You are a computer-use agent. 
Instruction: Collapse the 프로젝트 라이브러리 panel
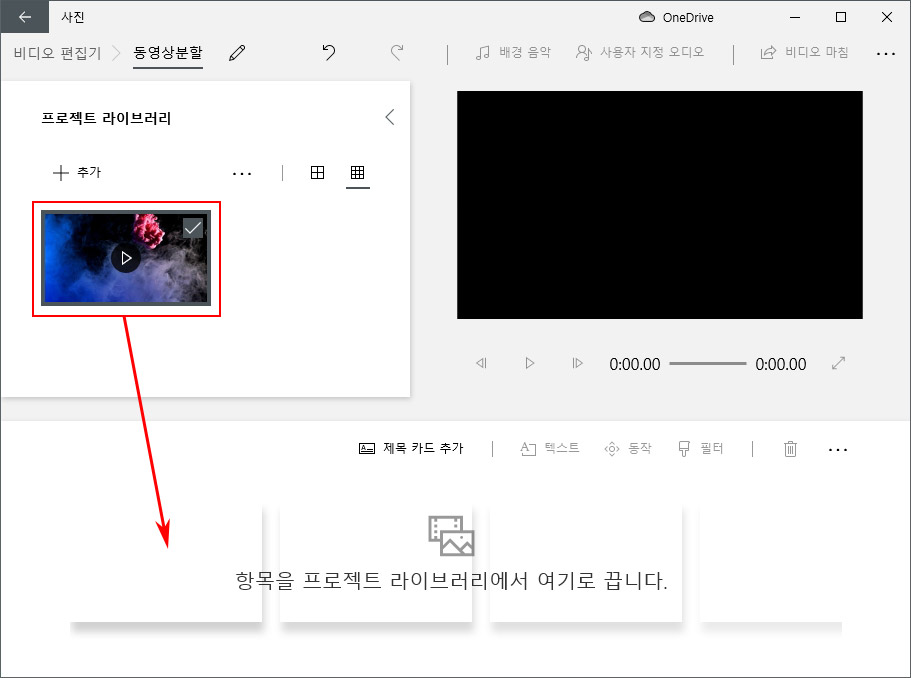point(390,117)
